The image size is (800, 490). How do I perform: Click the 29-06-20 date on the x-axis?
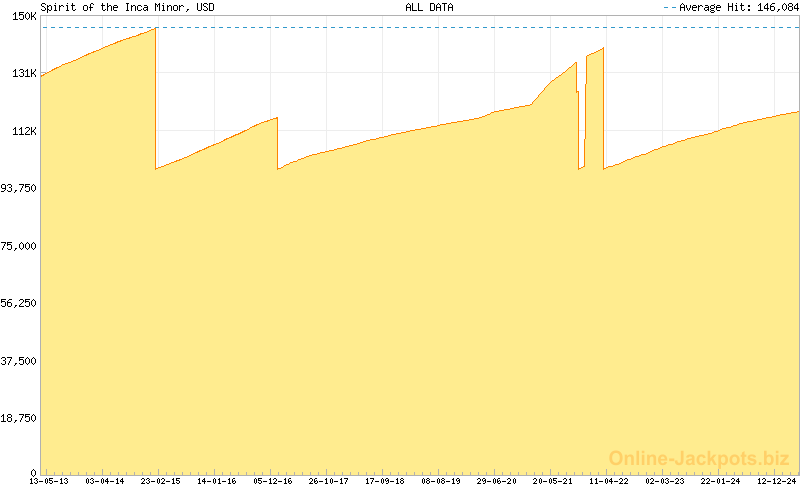(x=496, y=482)
